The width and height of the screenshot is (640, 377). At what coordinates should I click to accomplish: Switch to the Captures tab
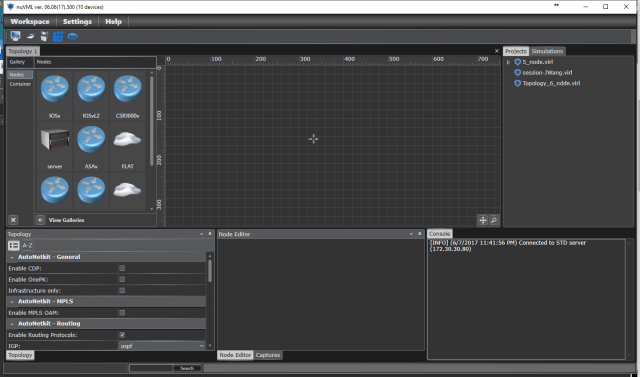(268, 355)
